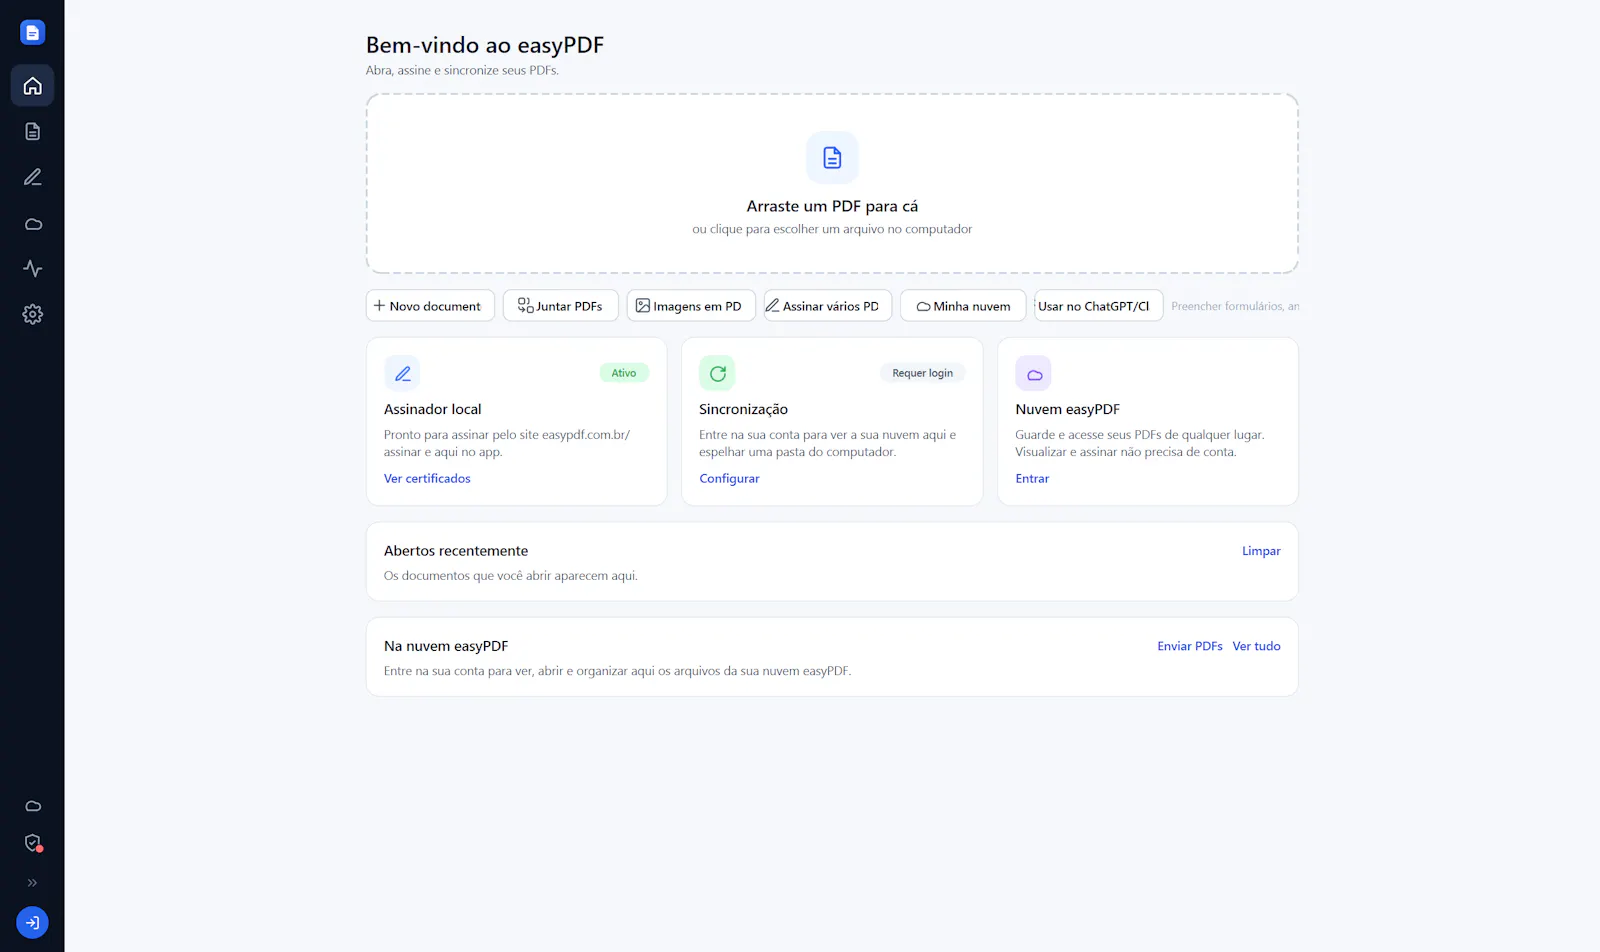Open the Ver certificados link
Image resolution: width=1600 pixels, height=952 pixels.
tap(427, 479)
